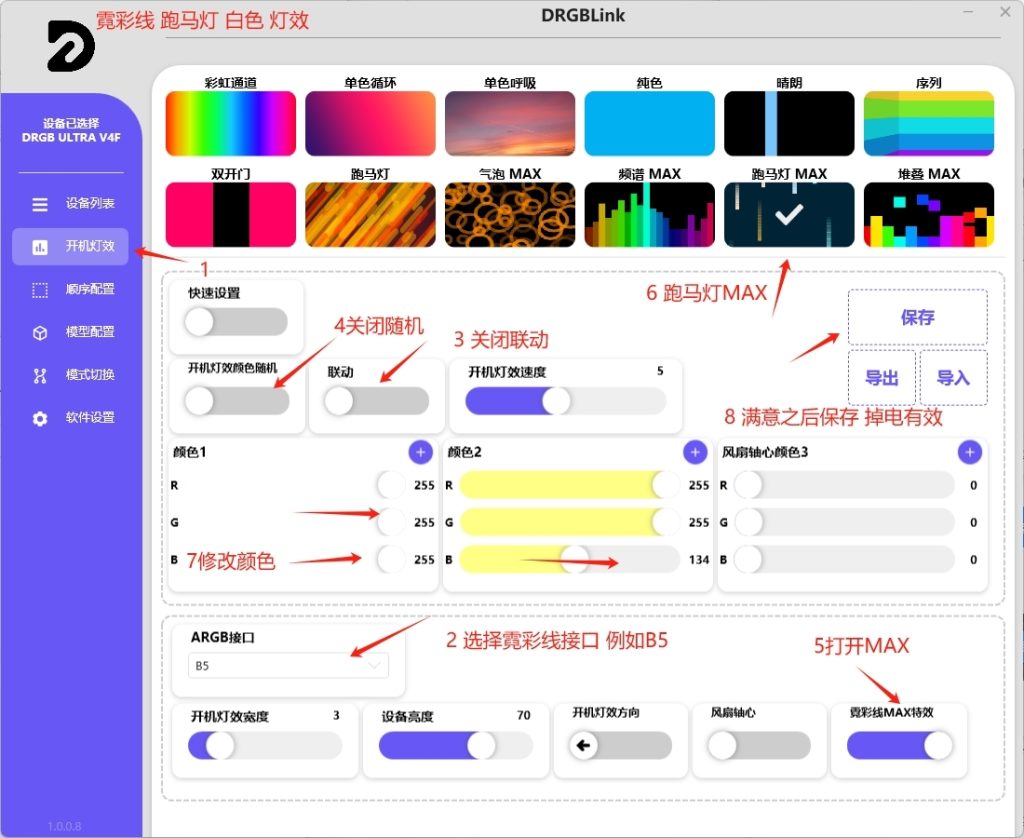Click the 导入 import button
This screenshot has width=1024, height=838.
[953, 378]
